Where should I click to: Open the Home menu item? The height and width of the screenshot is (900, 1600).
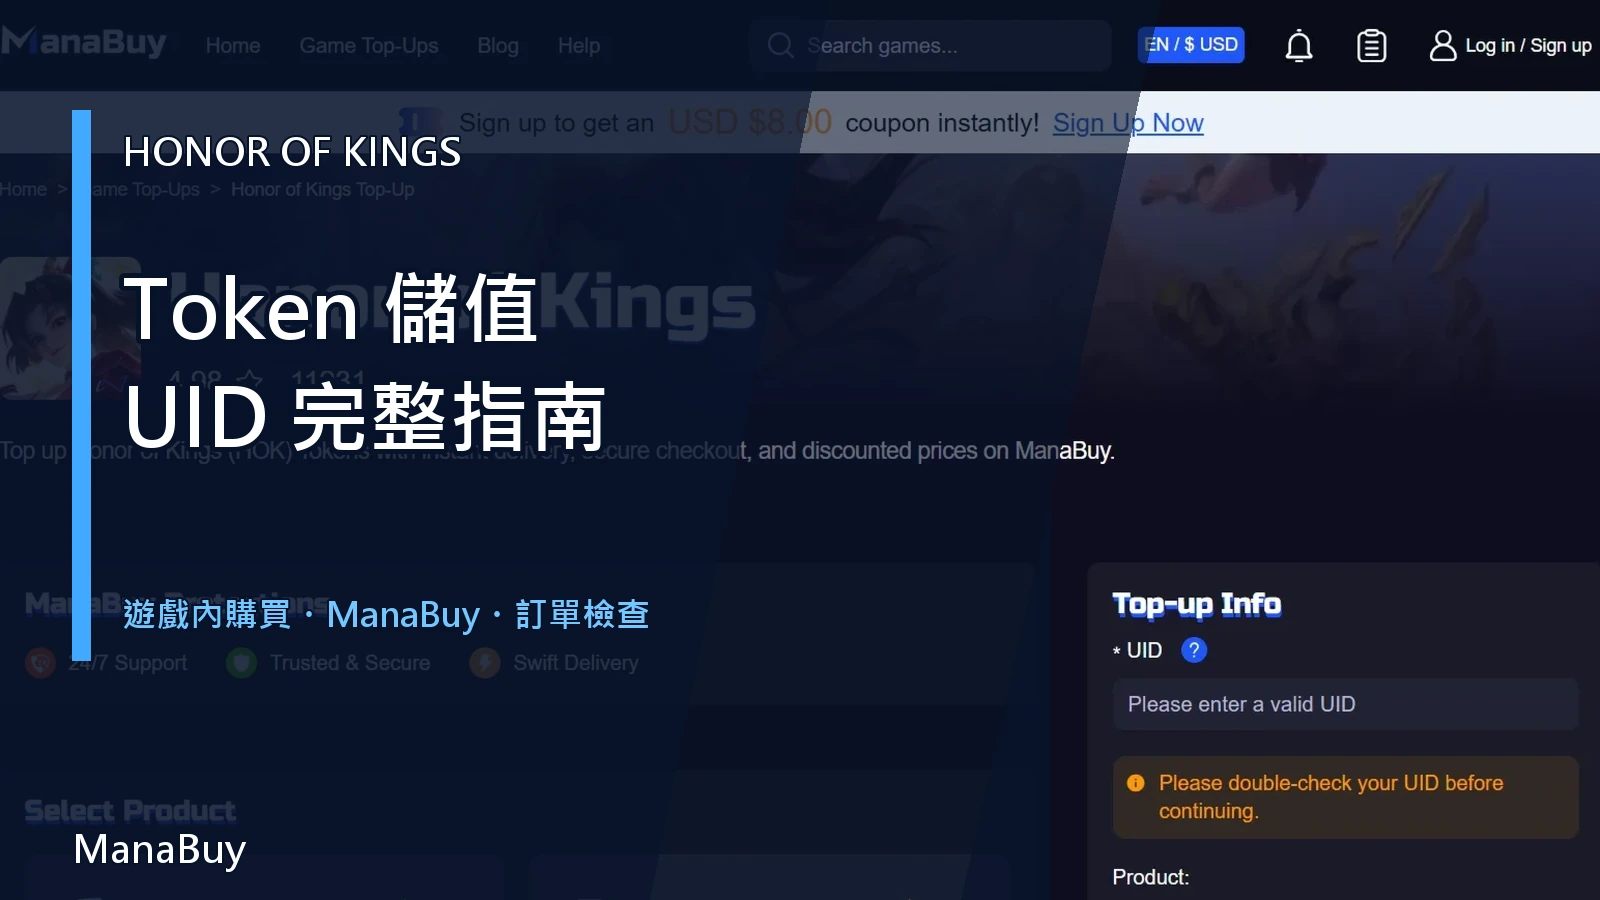[233, 46]
